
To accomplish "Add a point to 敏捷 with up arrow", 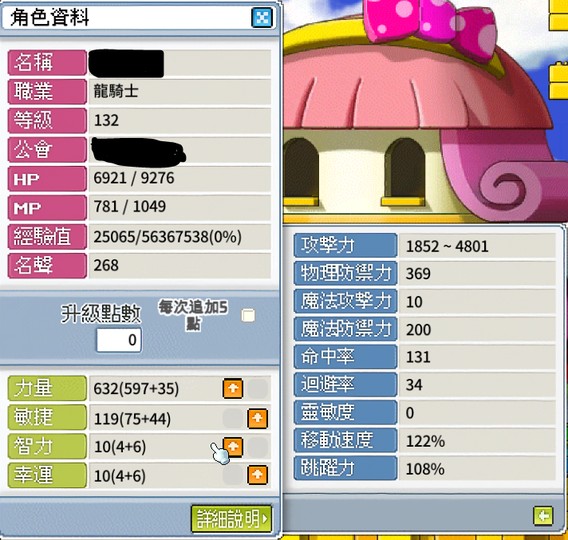I will point(258,418).
